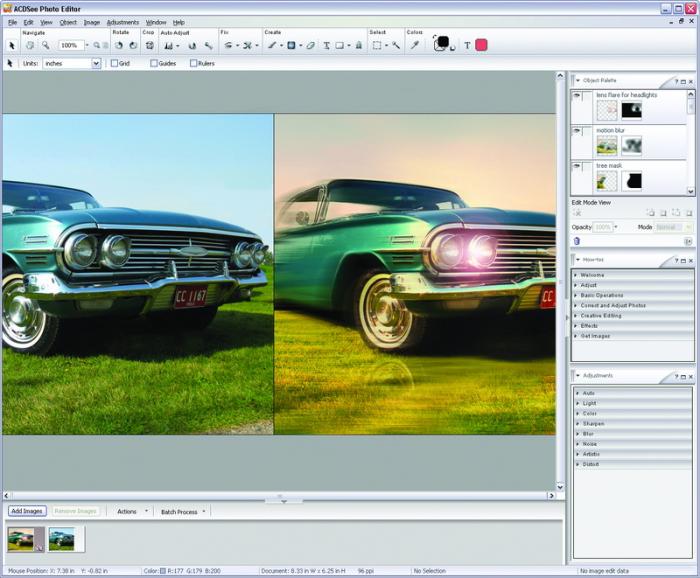This screenshot has height=578, width=700.
Task: Click the Add Images button
Action: (27, 511)
